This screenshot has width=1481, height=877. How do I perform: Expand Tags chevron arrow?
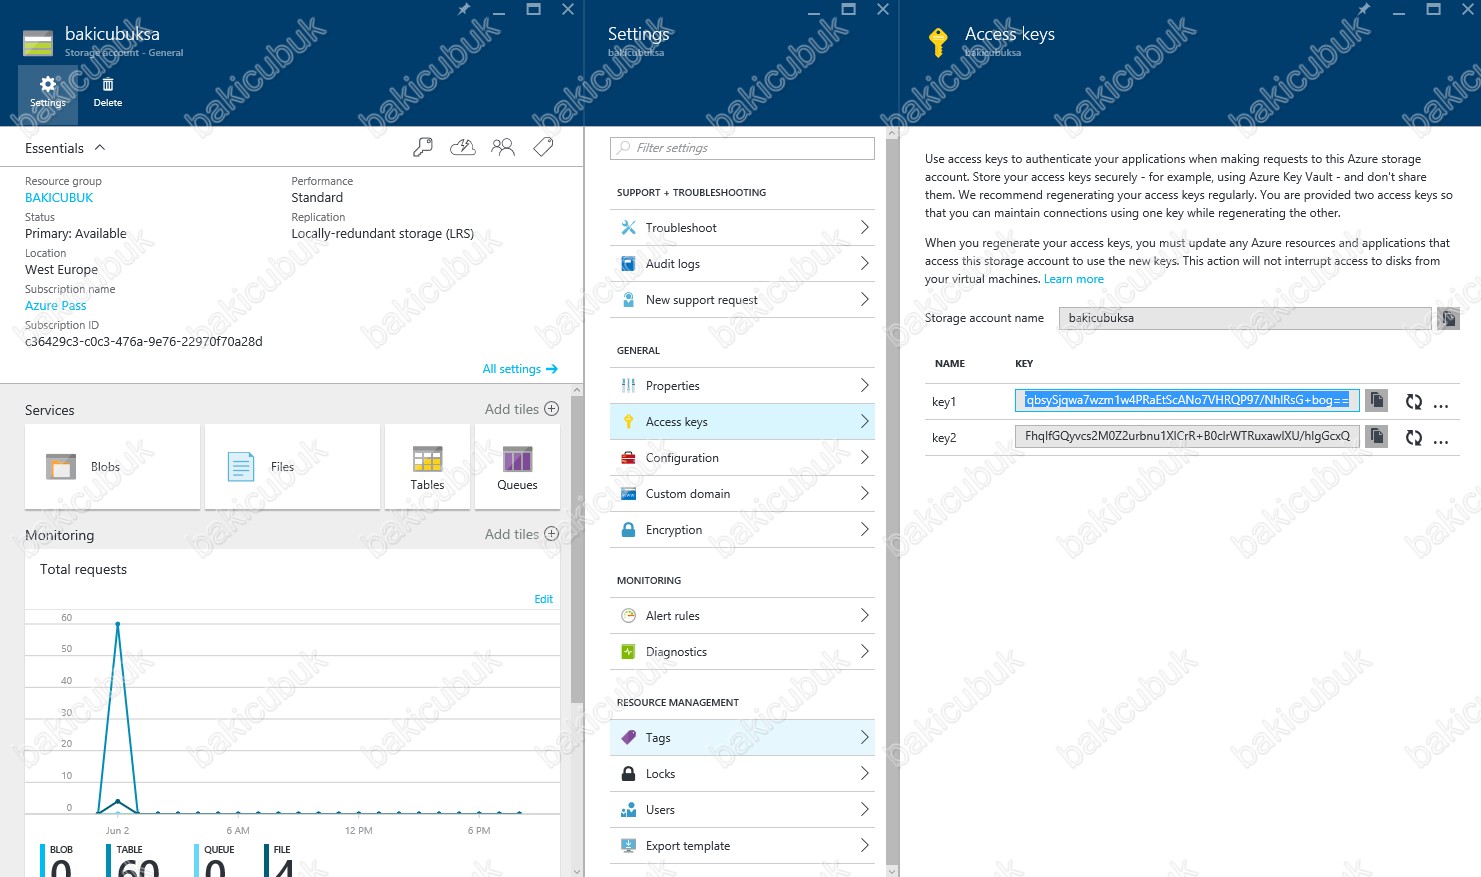coord(865,738)
